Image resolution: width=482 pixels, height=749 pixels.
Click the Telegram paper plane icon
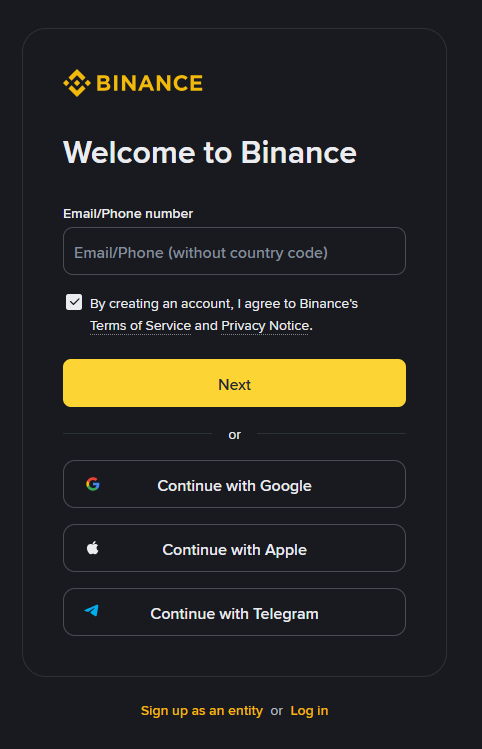[x=92, y=610]
